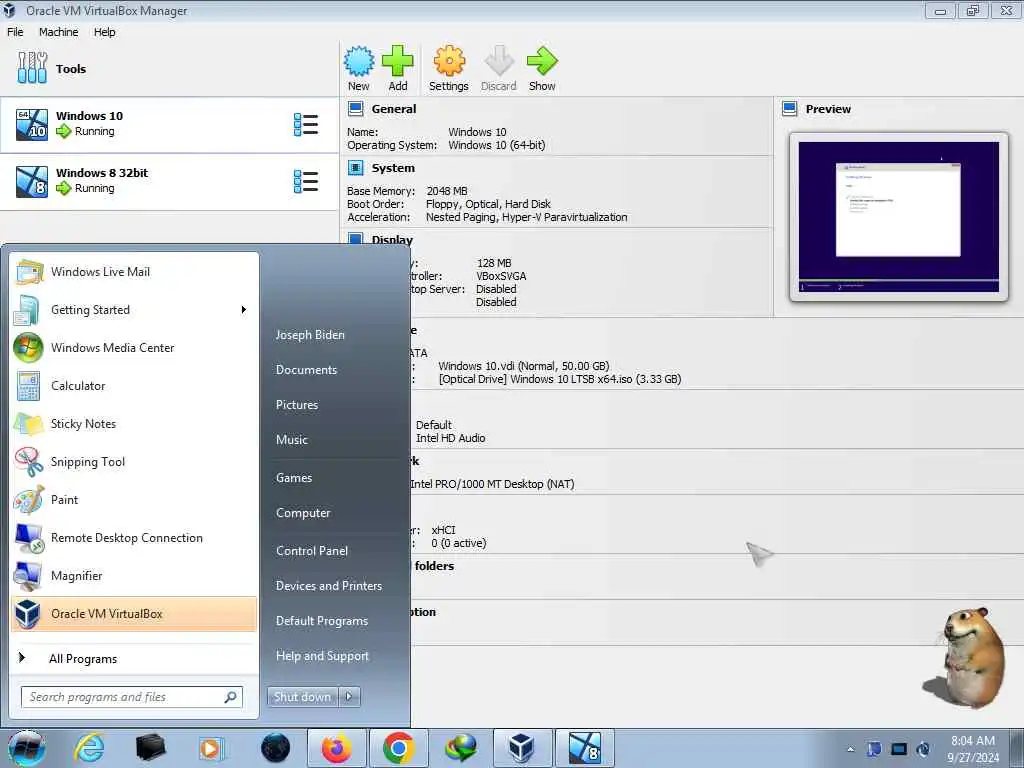
Task: Click the taskbar clock showing 8:04 AM
Action: coord(973,749)
